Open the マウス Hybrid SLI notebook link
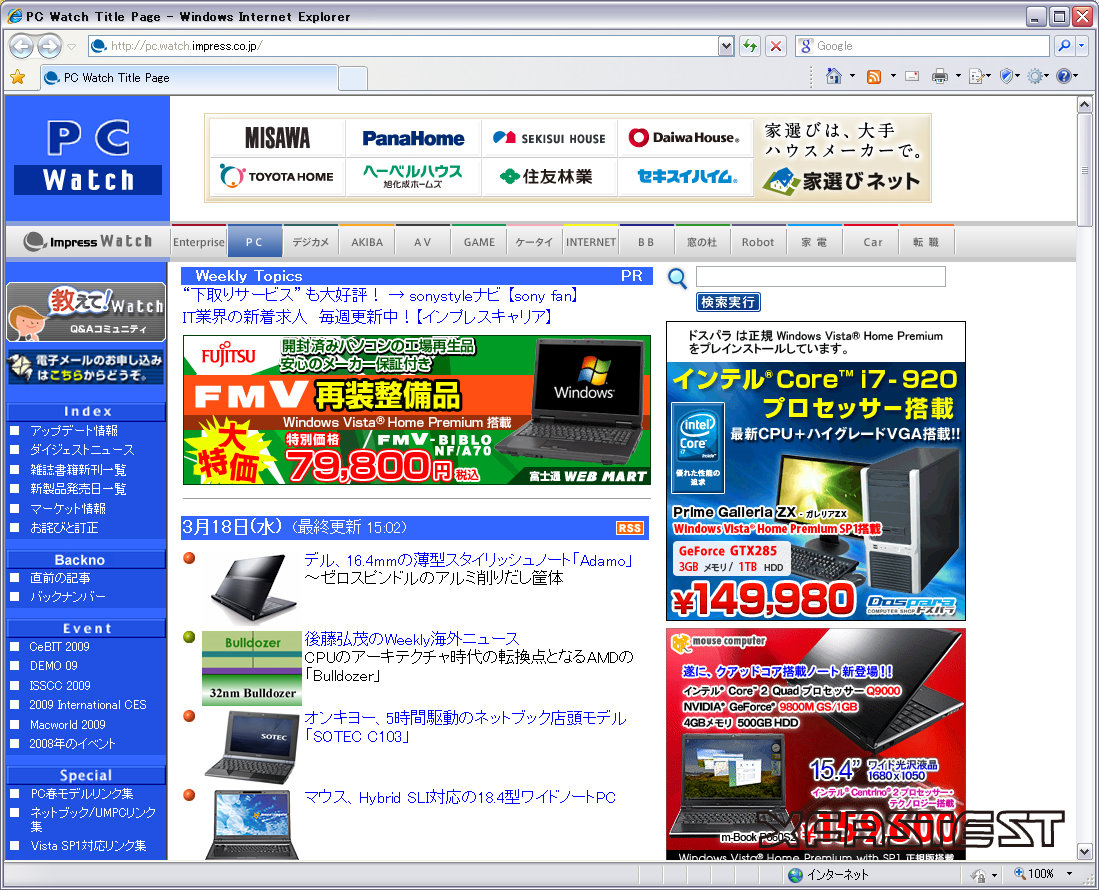 click(460, 797)
